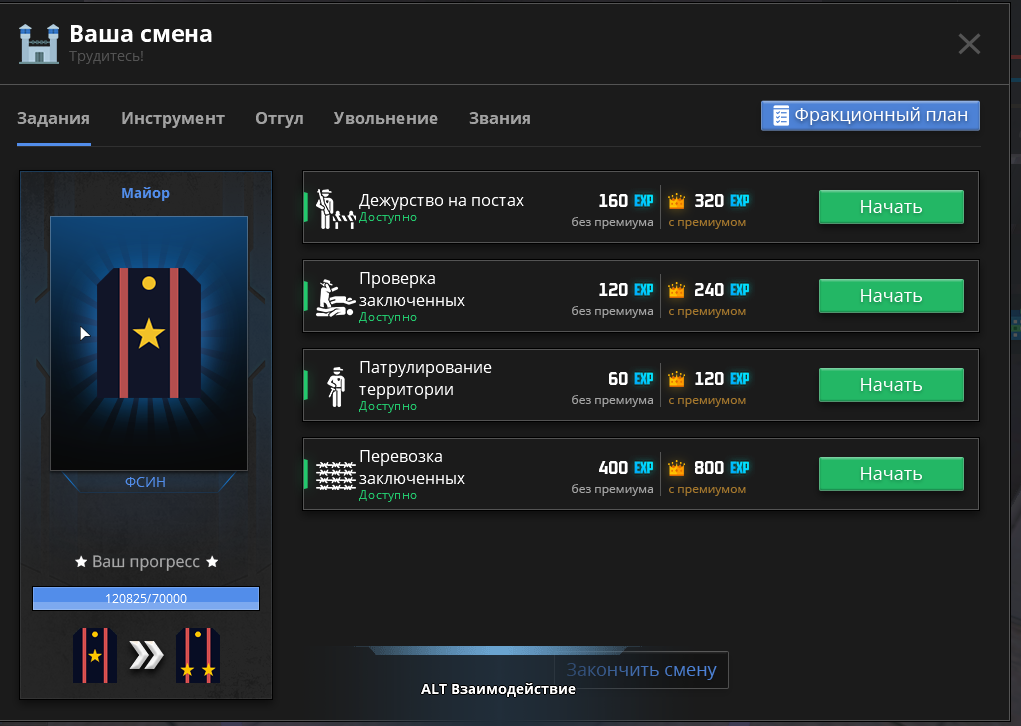Click the Проверка заключенных task icon

click(334, 297)
